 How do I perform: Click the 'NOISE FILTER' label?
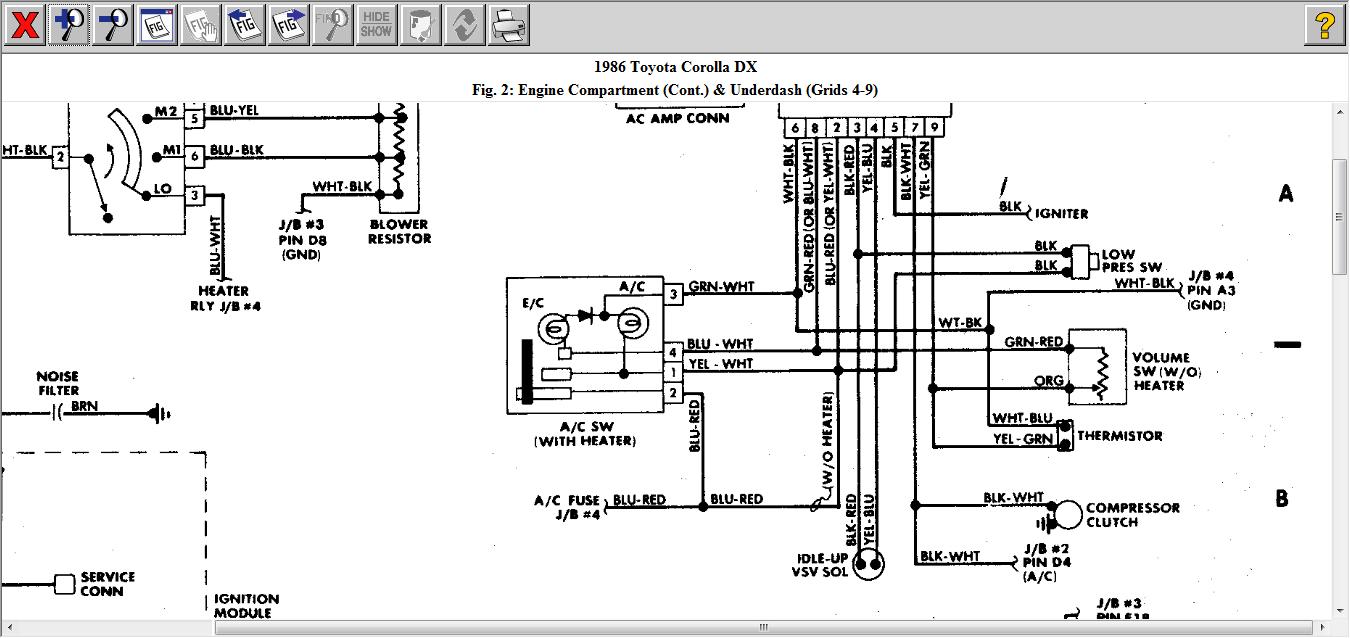pyautogui.click(x=58, y=384)
